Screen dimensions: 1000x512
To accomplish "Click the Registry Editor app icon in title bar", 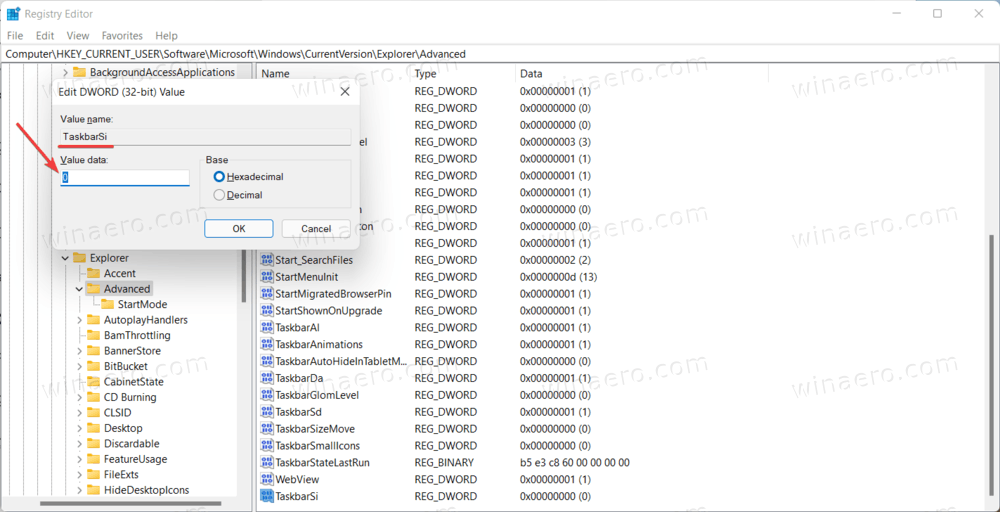I will pos(13,13).
